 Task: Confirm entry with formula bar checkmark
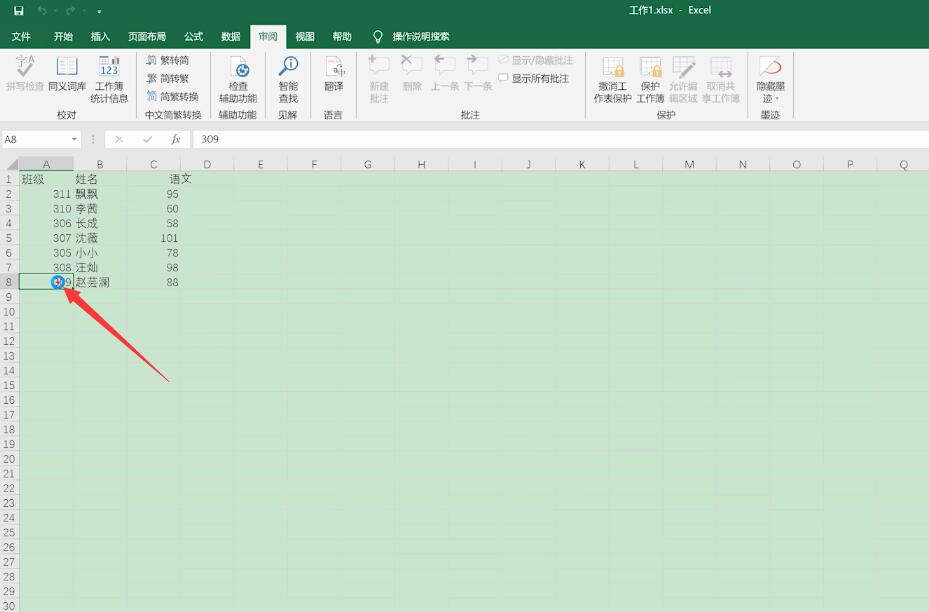point(148,139)
